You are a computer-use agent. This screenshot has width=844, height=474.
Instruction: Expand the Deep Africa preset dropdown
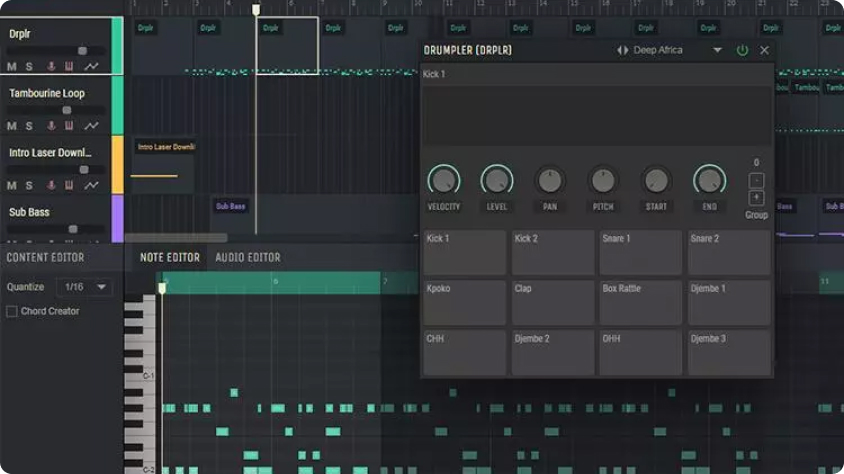(x=717, y=50)
